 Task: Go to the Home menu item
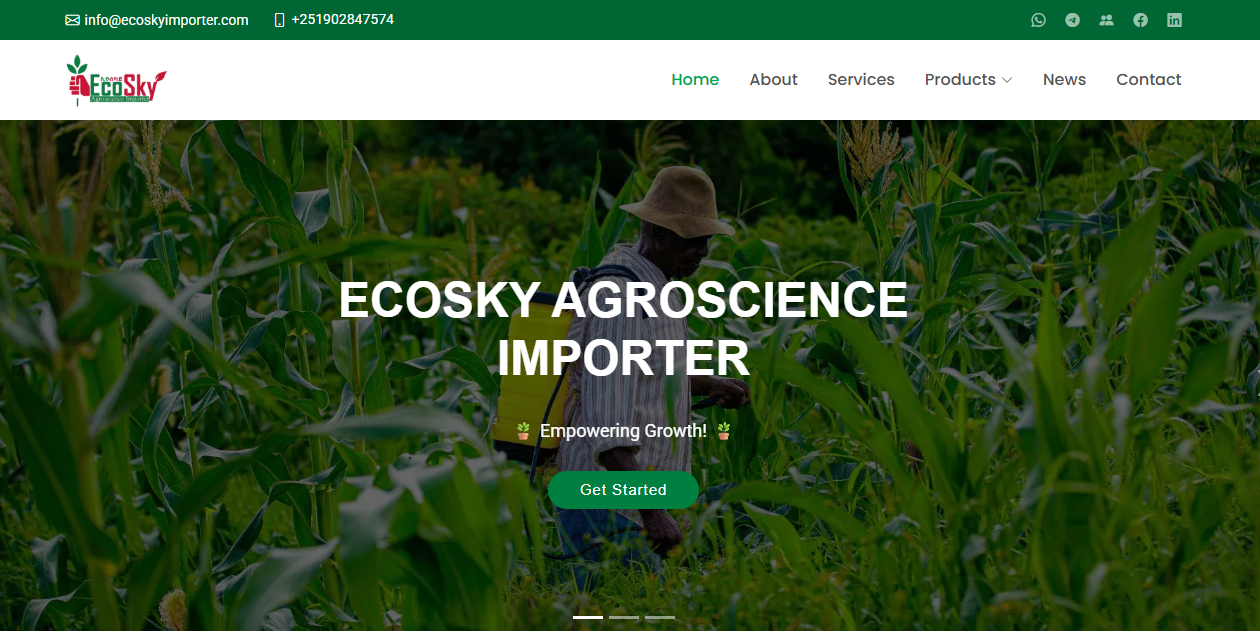click(x=695, y=80)
